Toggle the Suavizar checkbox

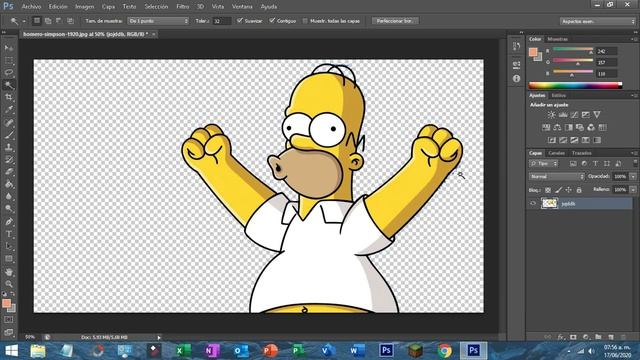(x=240, y=20)
